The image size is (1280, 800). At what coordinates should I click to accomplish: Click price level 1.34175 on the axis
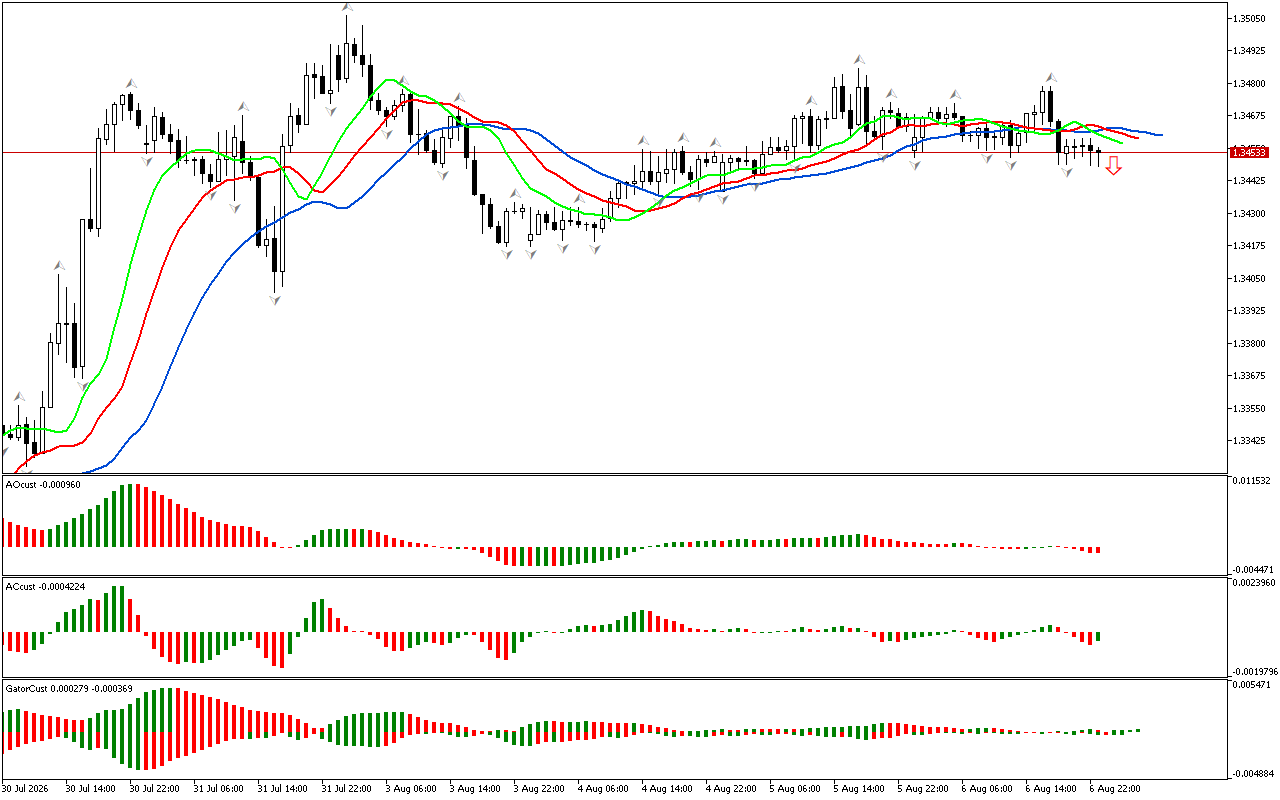click(1250, 246)
